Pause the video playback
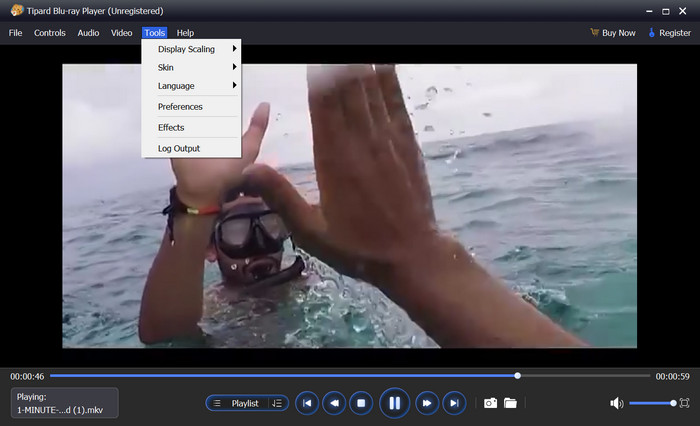700x426 pixels. (x=394, y=403)
